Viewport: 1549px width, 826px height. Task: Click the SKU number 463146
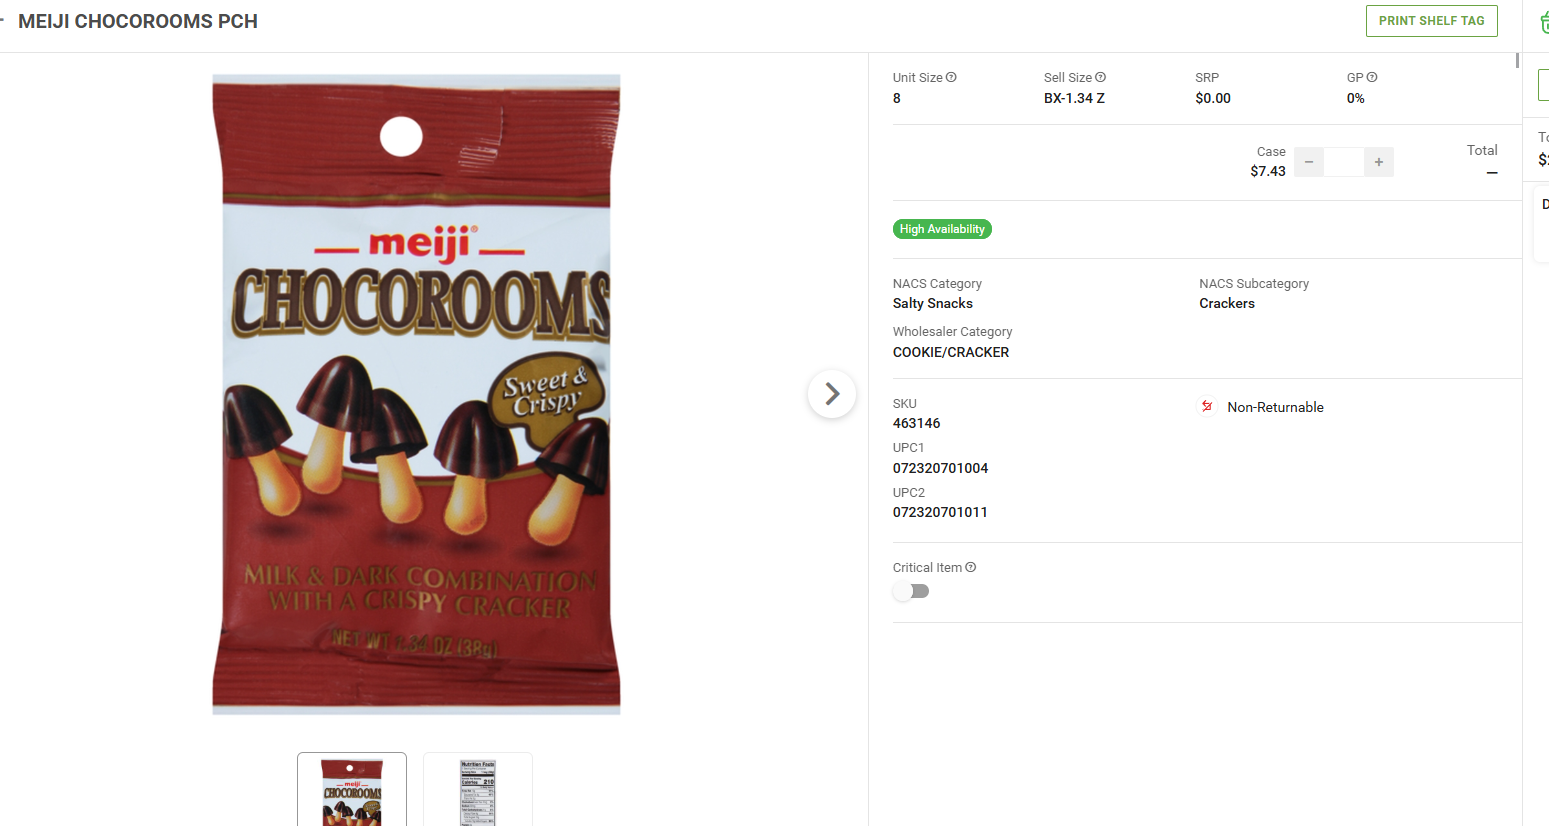pyautogui.click(x=917, y=423)
